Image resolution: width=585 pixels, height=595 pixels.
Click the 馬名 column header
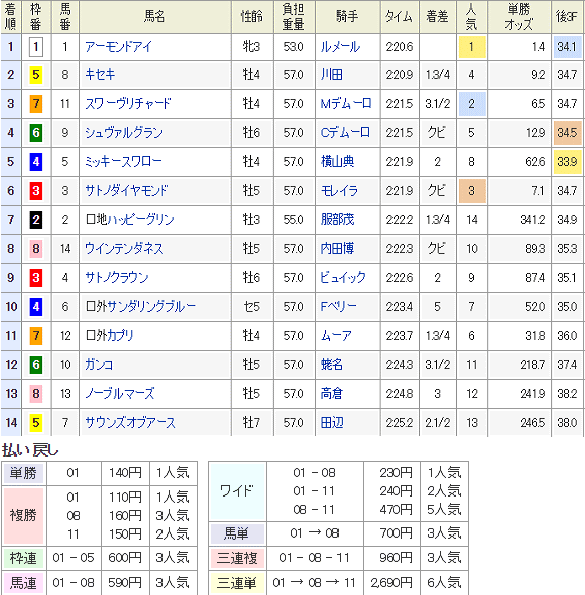click(155, 17)
